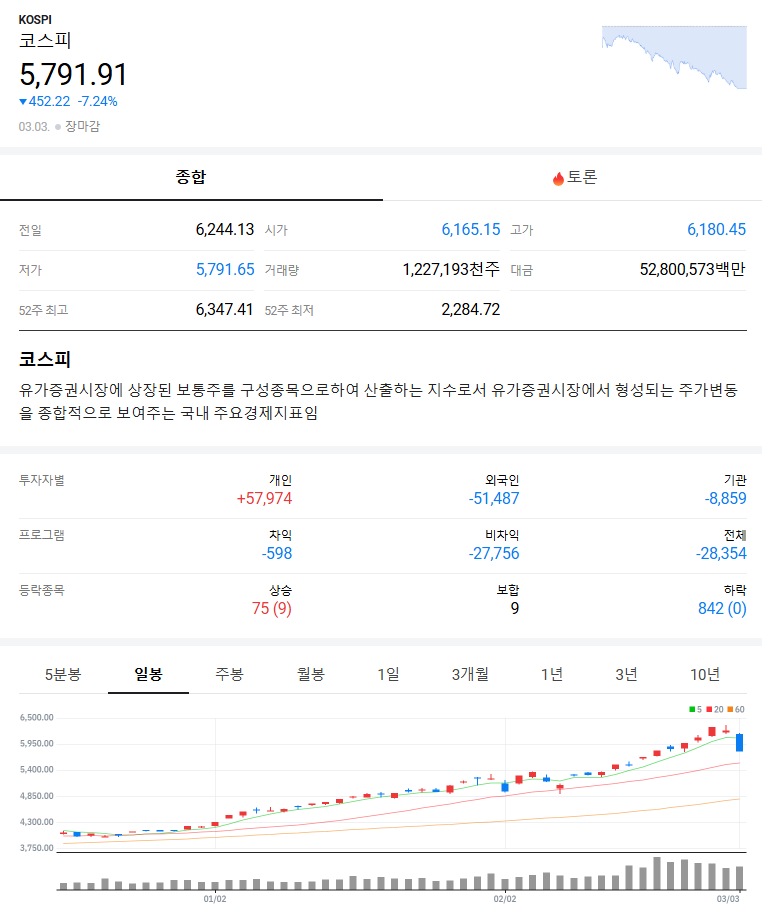The width and height of the screenshot is (762, 916).
Task: Click the 02/02 date axis label
Action: coord(505,899)
